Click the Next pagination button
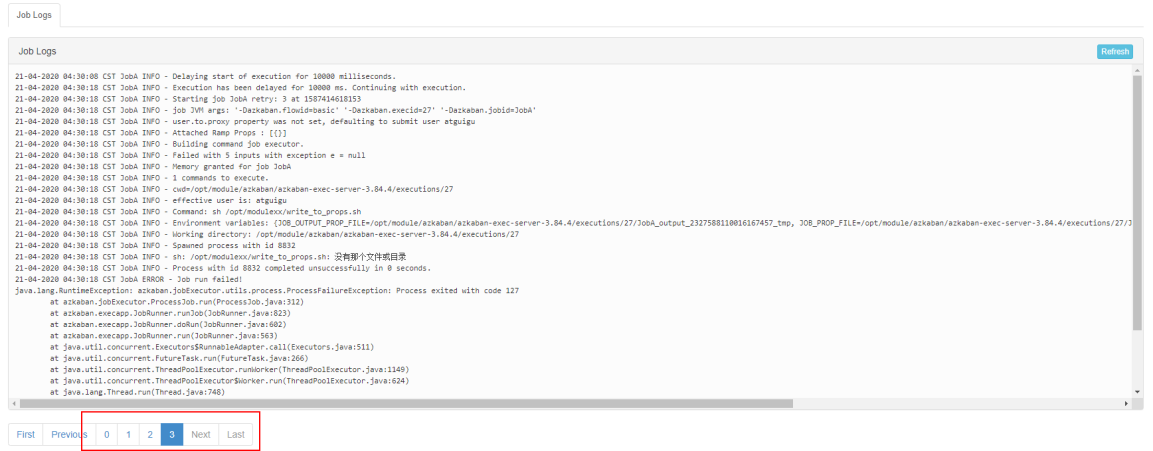The height and width of the screenshot is (451, 1153). tap(201, 435)
